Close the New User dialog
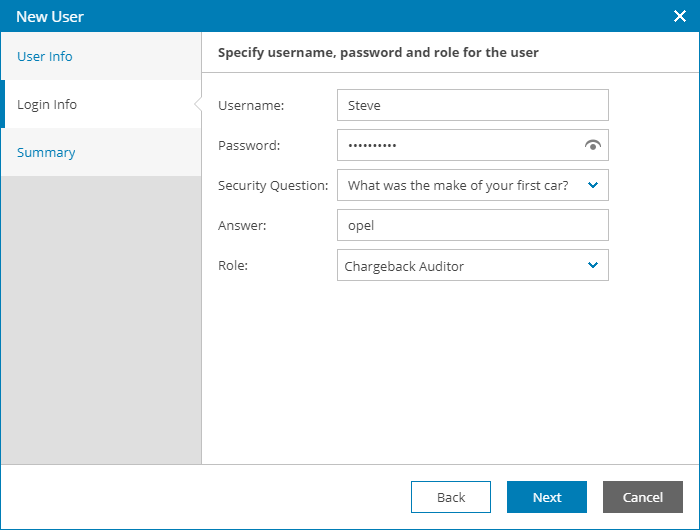 pos(680,16)
